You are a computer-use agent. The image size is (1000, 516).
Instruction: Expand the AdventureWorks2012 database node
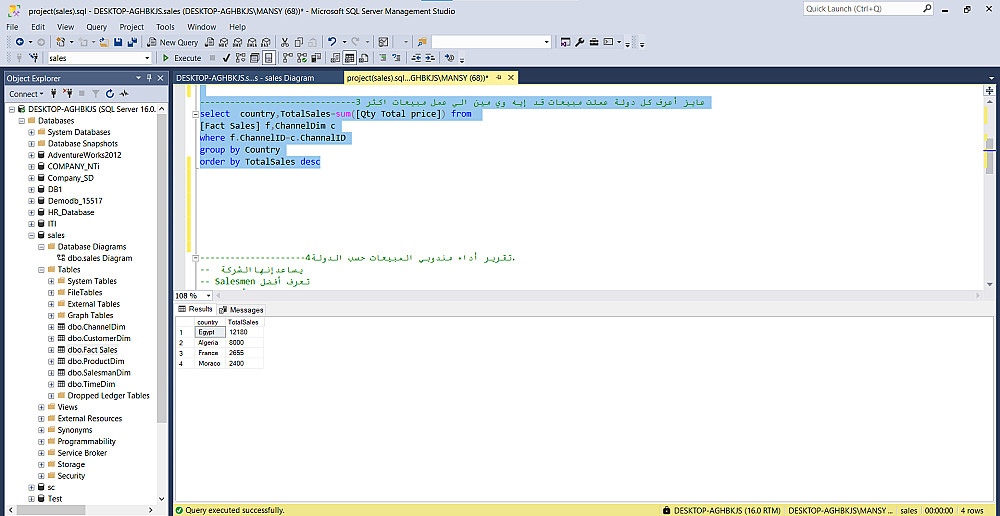tap(31, 155)
